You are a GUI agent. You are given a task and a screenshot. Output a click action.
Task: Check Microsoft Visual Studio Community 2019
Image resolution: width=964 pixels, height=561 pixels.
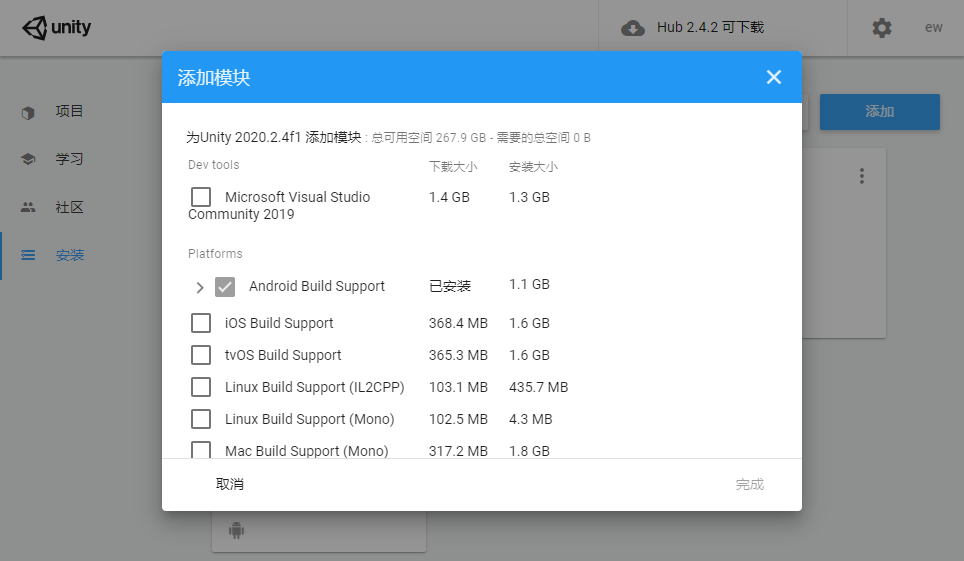(201, 197)
